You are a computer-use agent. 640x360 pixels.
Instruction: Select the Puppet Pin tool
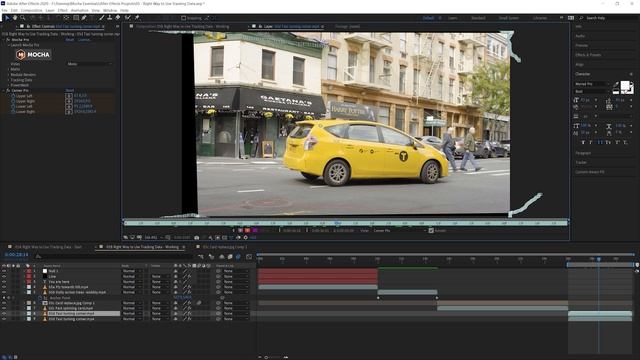(x=137, y=18)
